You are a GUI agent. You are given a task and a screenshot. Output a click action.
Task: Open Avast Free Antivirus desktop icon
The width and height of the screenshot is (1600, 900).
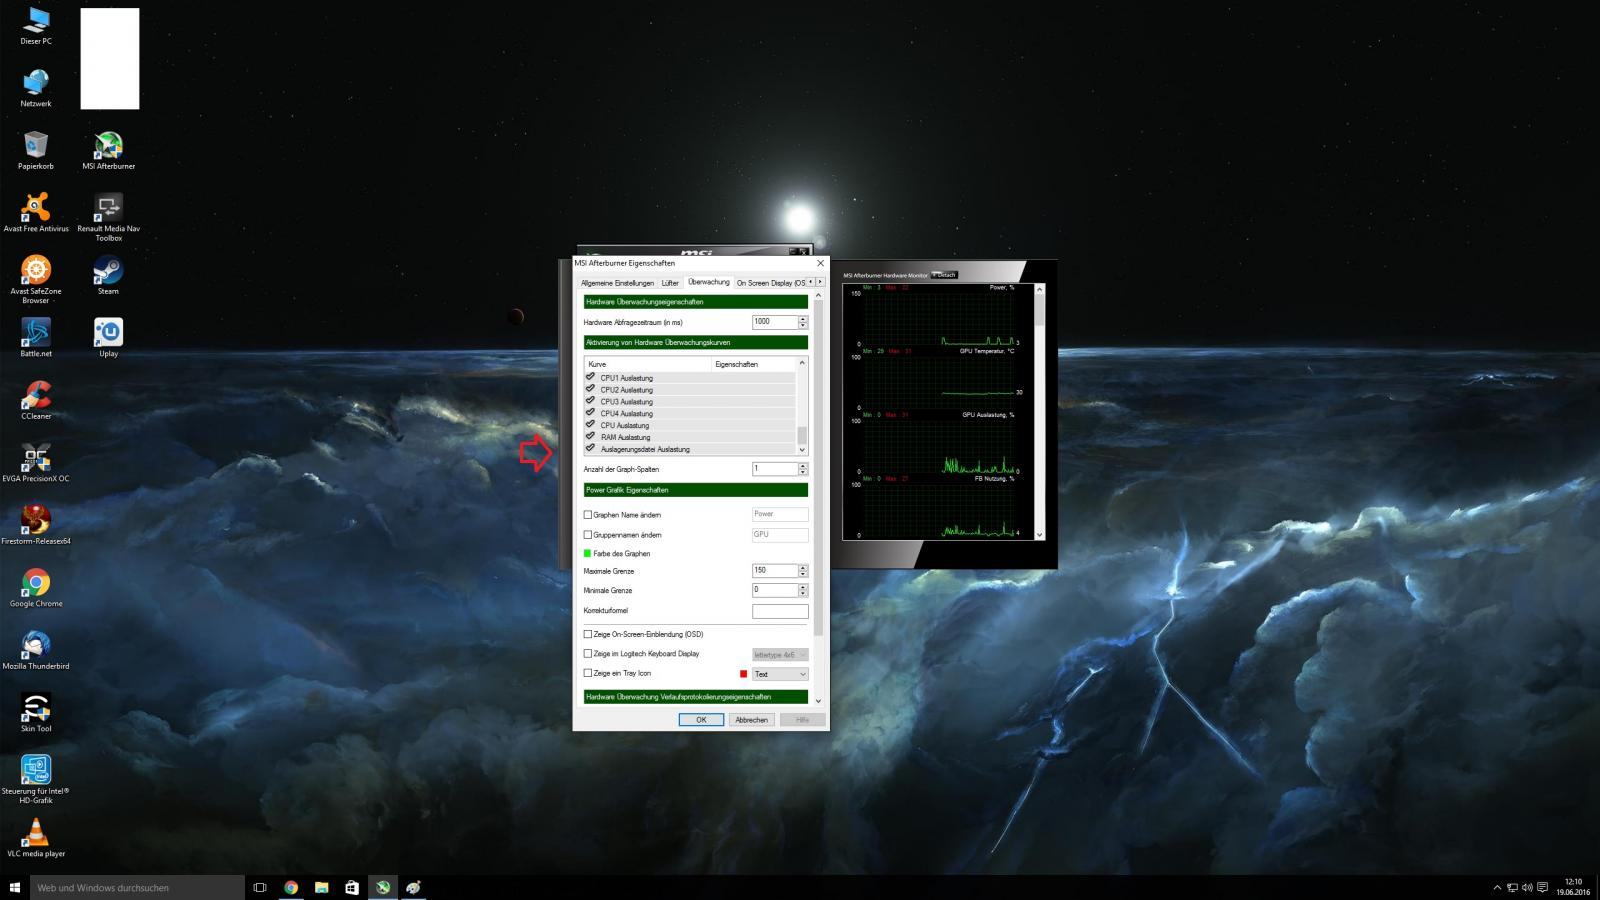[36, 213]
